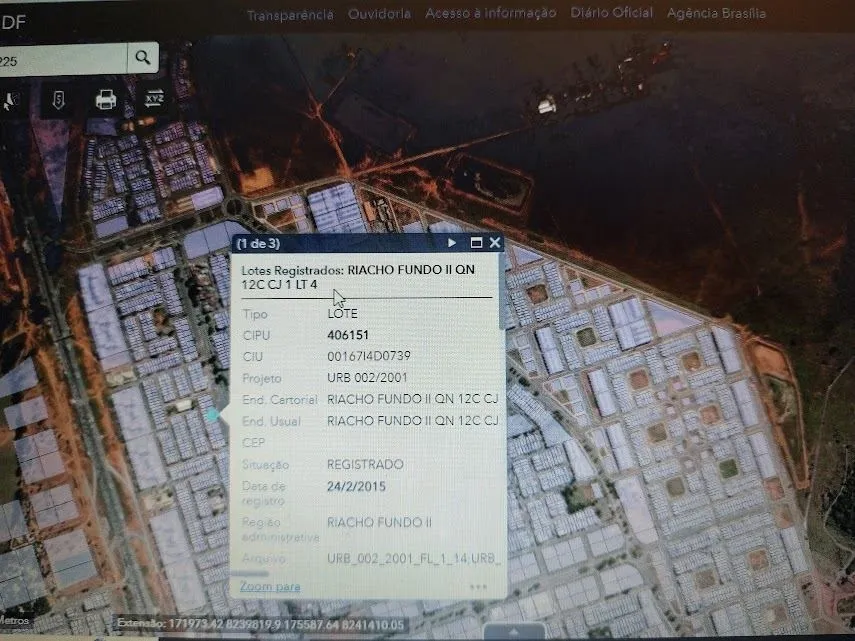The image size is (855, 641).
Task: Focus the address search field
Action: [63, 59]
